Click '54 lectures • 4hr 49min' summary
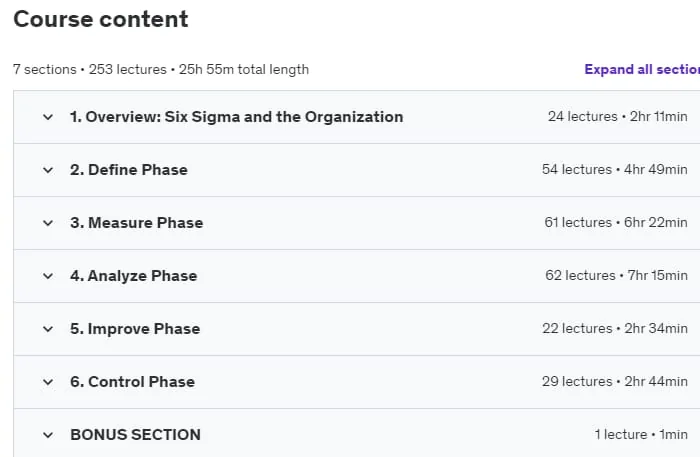Image resolution: width=700 pixels, height=457 pixels. click(x=615, y=170)
